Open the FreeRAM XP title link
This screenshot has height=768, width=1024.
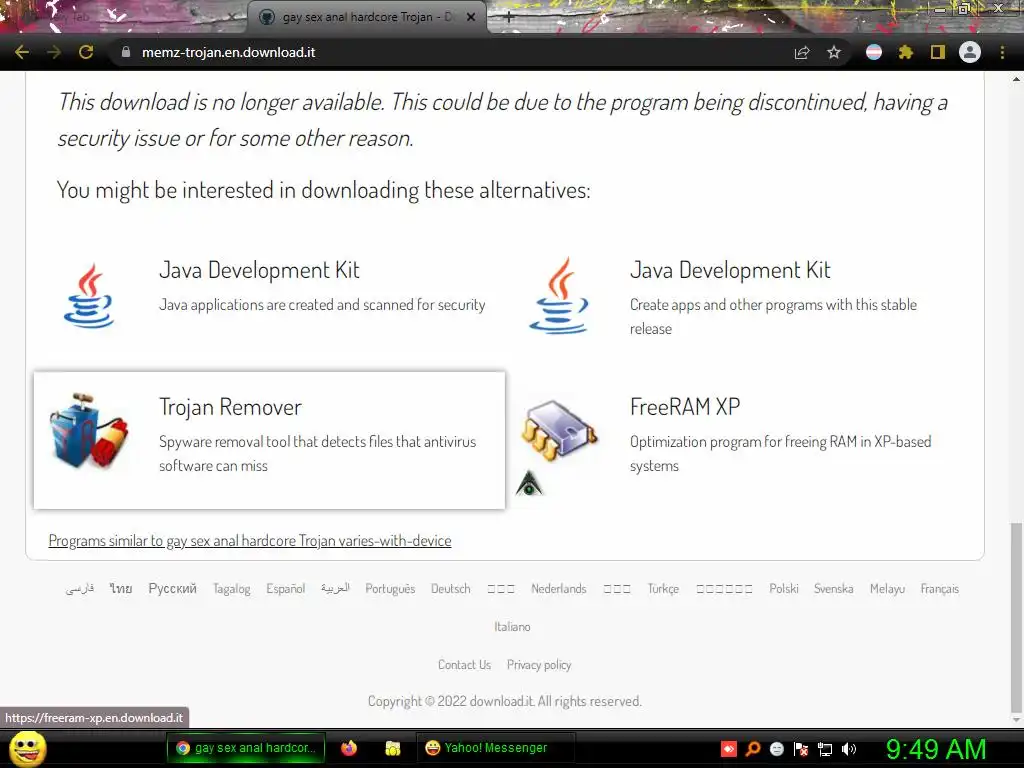[685, 407]
